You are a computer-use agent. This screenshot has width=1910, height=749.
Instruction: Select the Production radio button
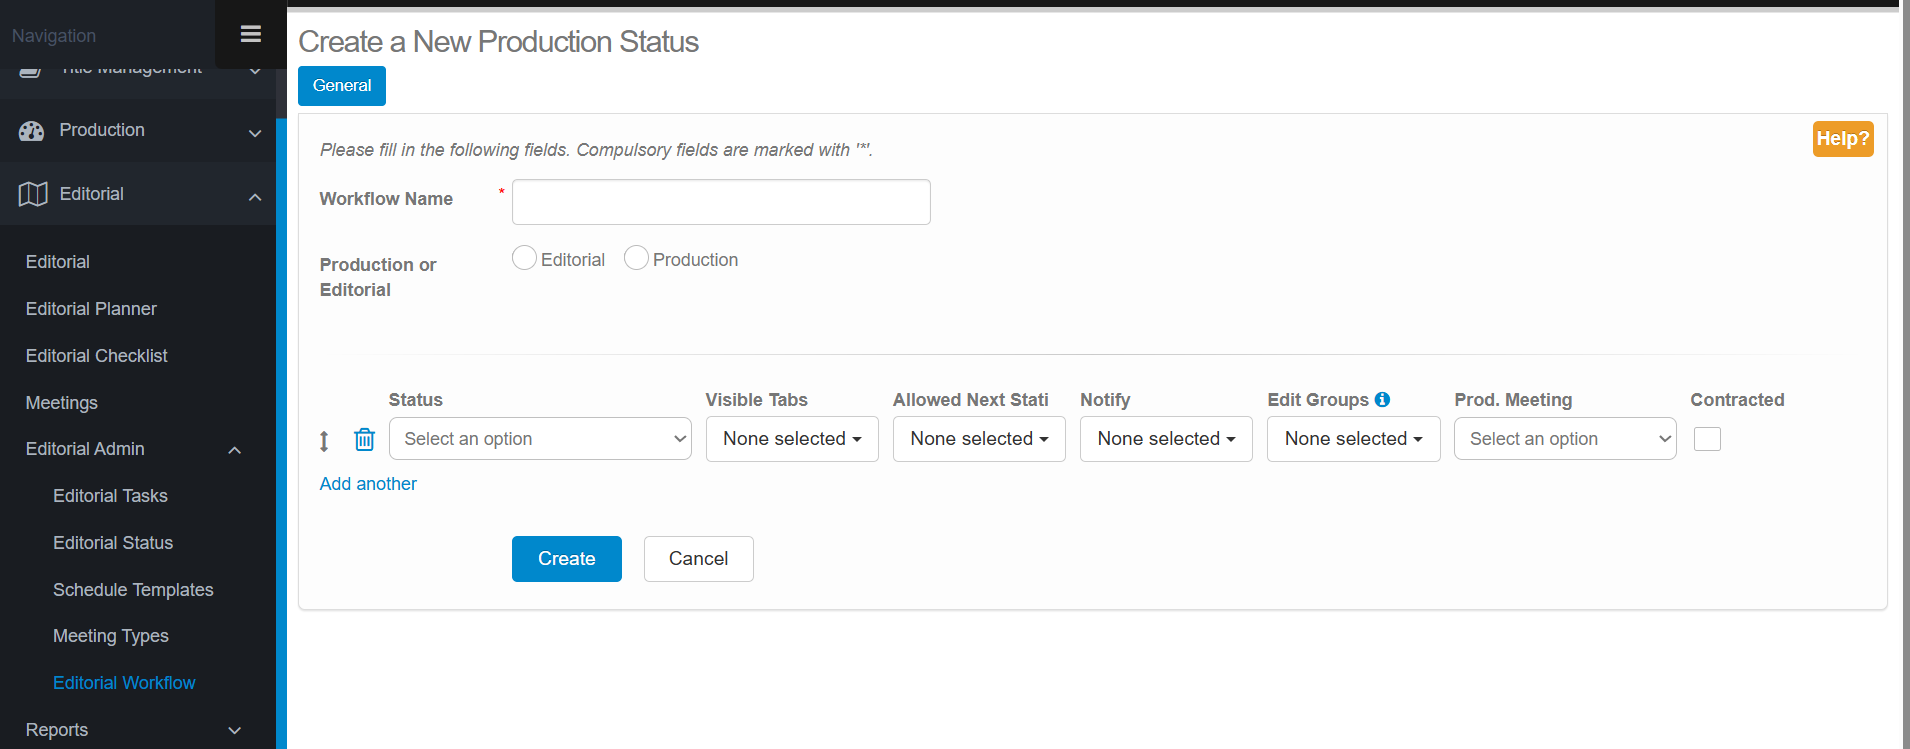(x=636, y=258)
